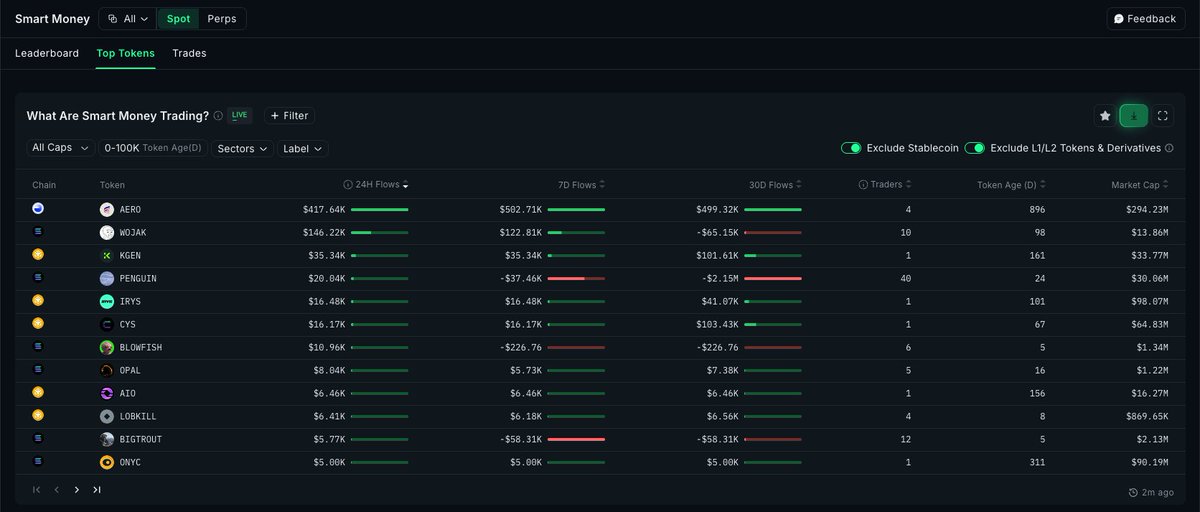Open the All Caps dropdown

pos(60,148)
